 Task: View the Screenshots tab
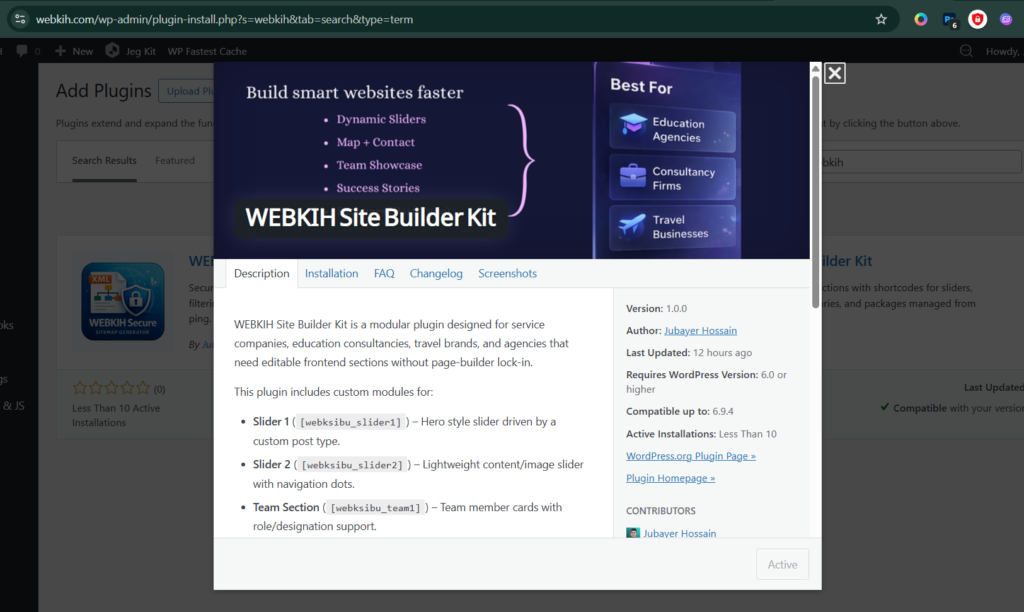507,273
